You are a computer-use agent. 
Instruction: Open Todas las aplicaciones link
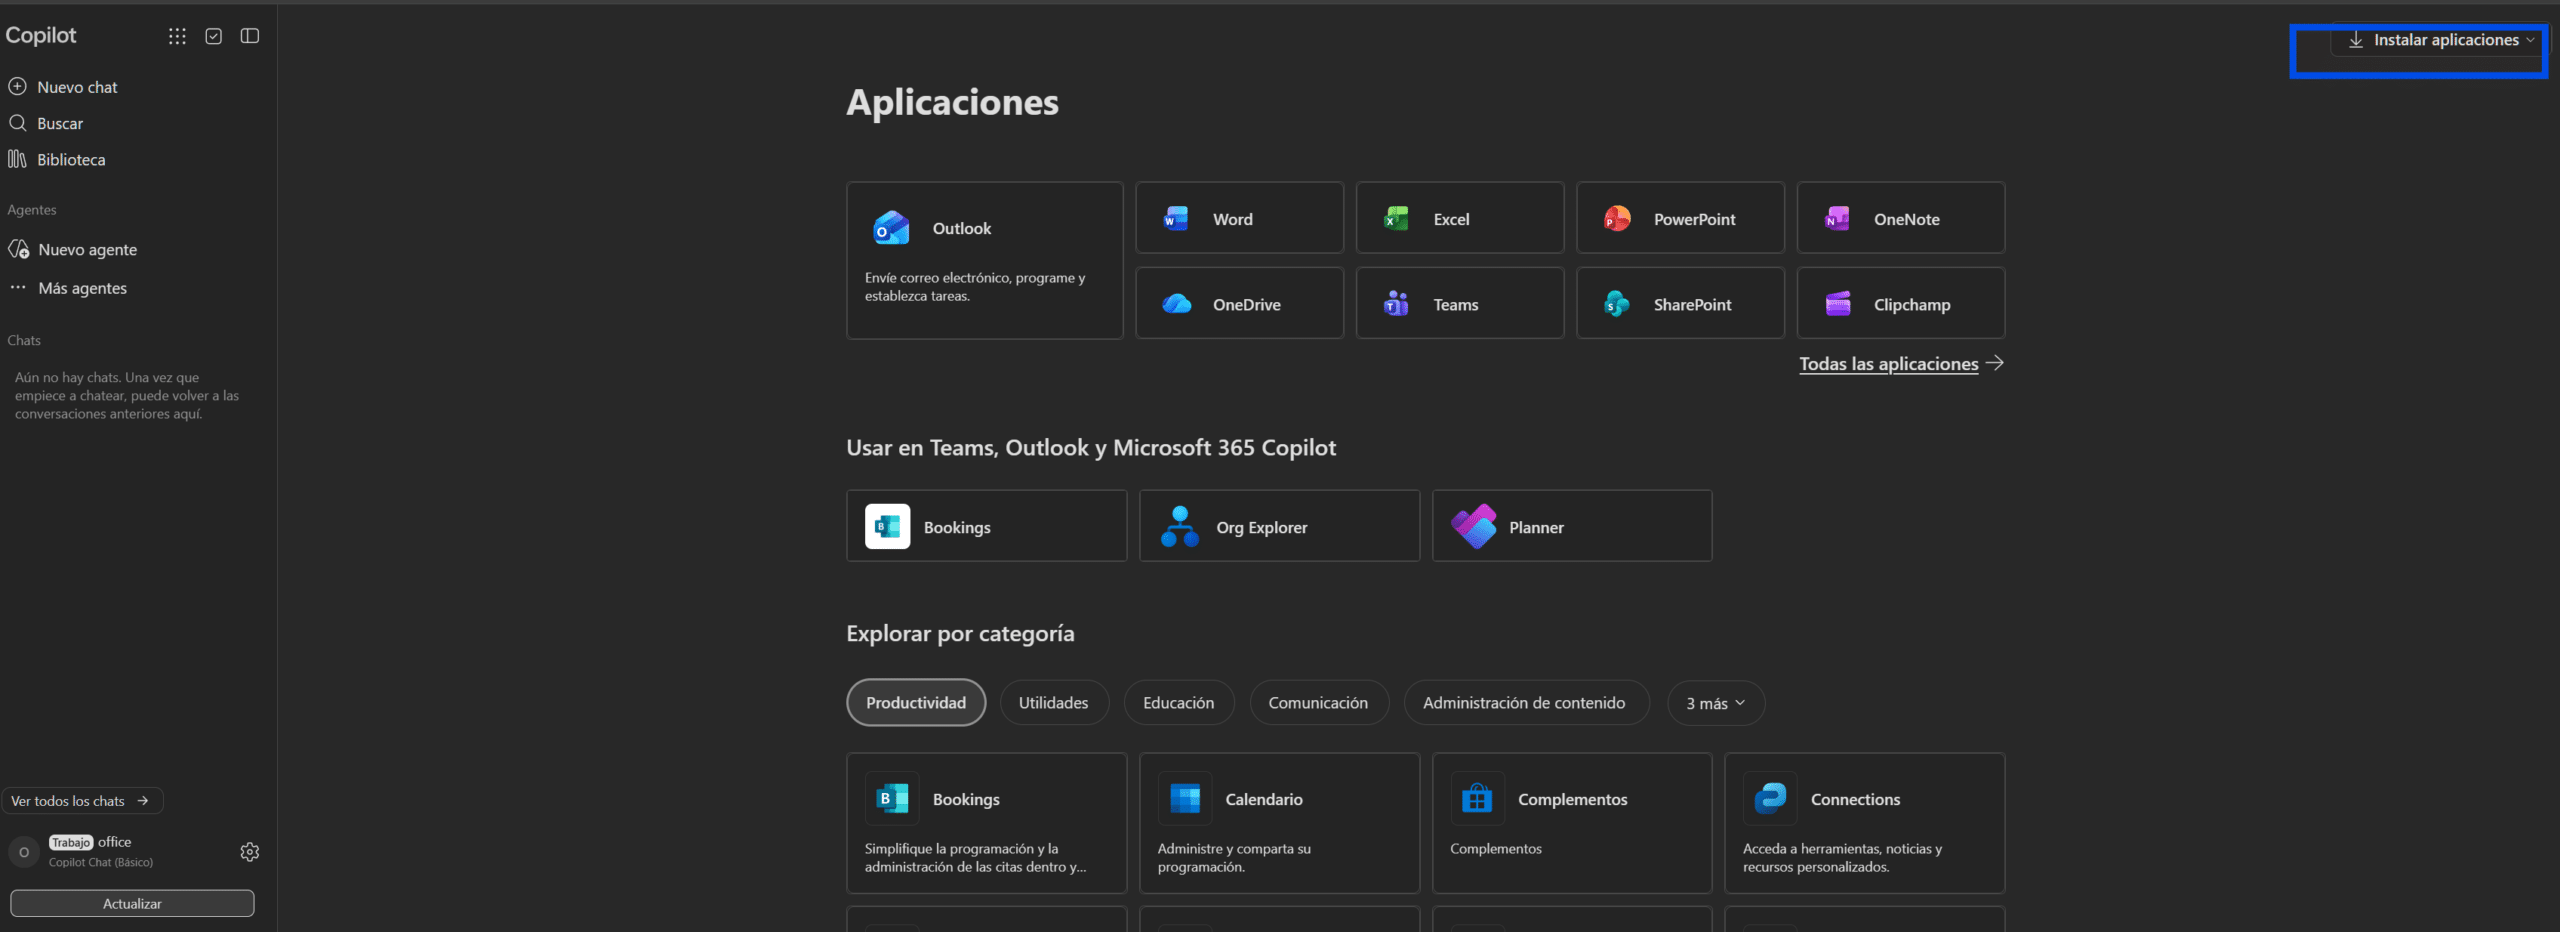tap(1901, 364)
